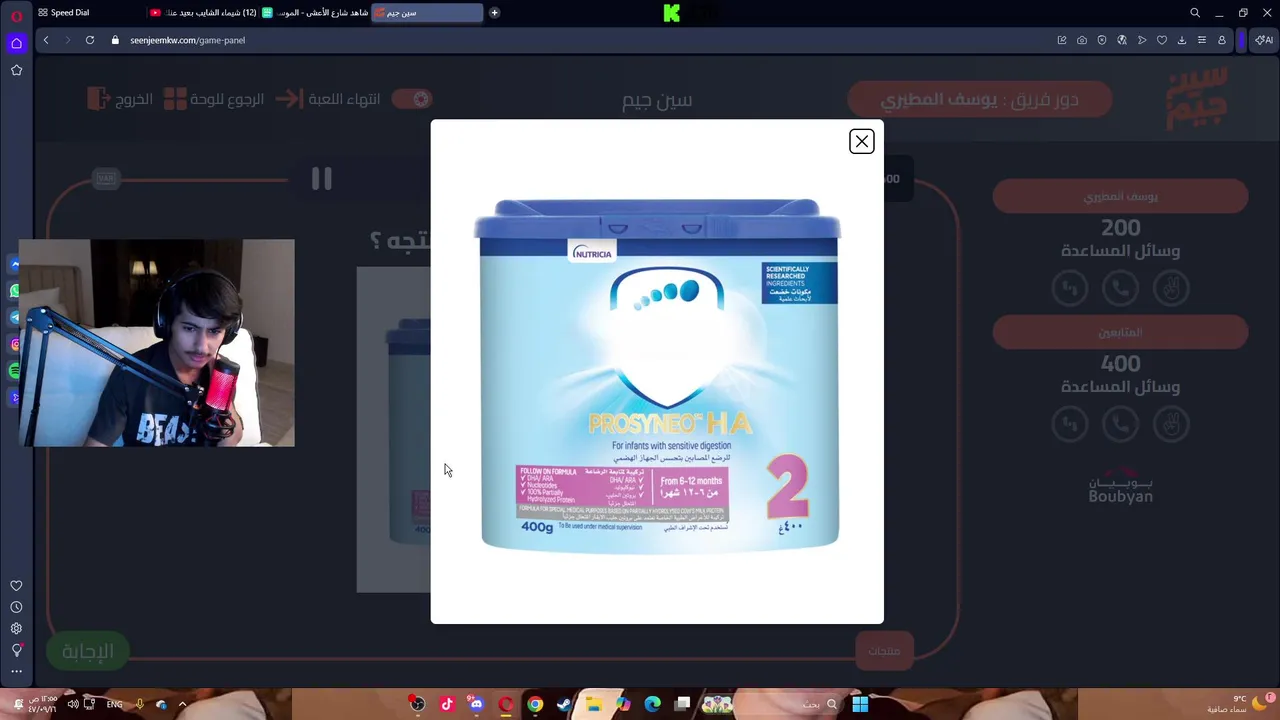Use the hand-sign lifeline for المتابعين team
The width and height of the screenshot is (1280, 720).
(1171, 424)
